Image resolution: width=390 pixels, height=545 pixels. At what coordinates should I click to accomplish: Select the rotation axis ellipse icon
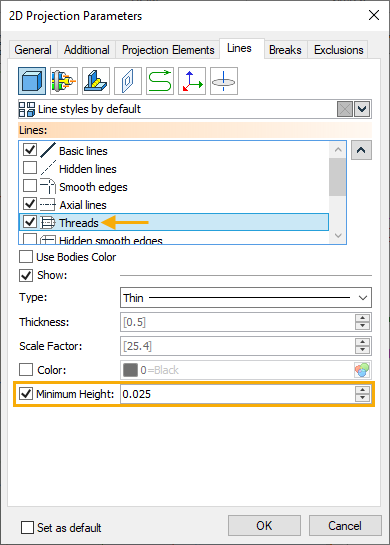pyautogui.click(x=224, y=81)
